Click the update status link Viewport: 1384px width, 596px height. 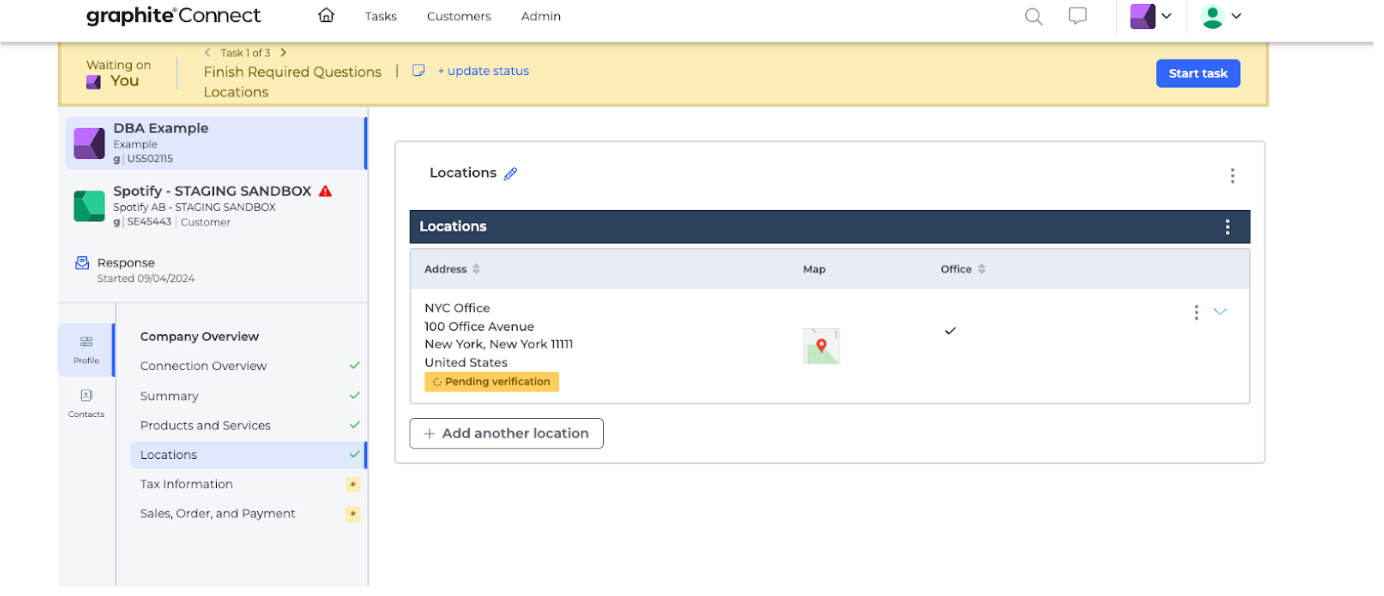coord(483,71)
